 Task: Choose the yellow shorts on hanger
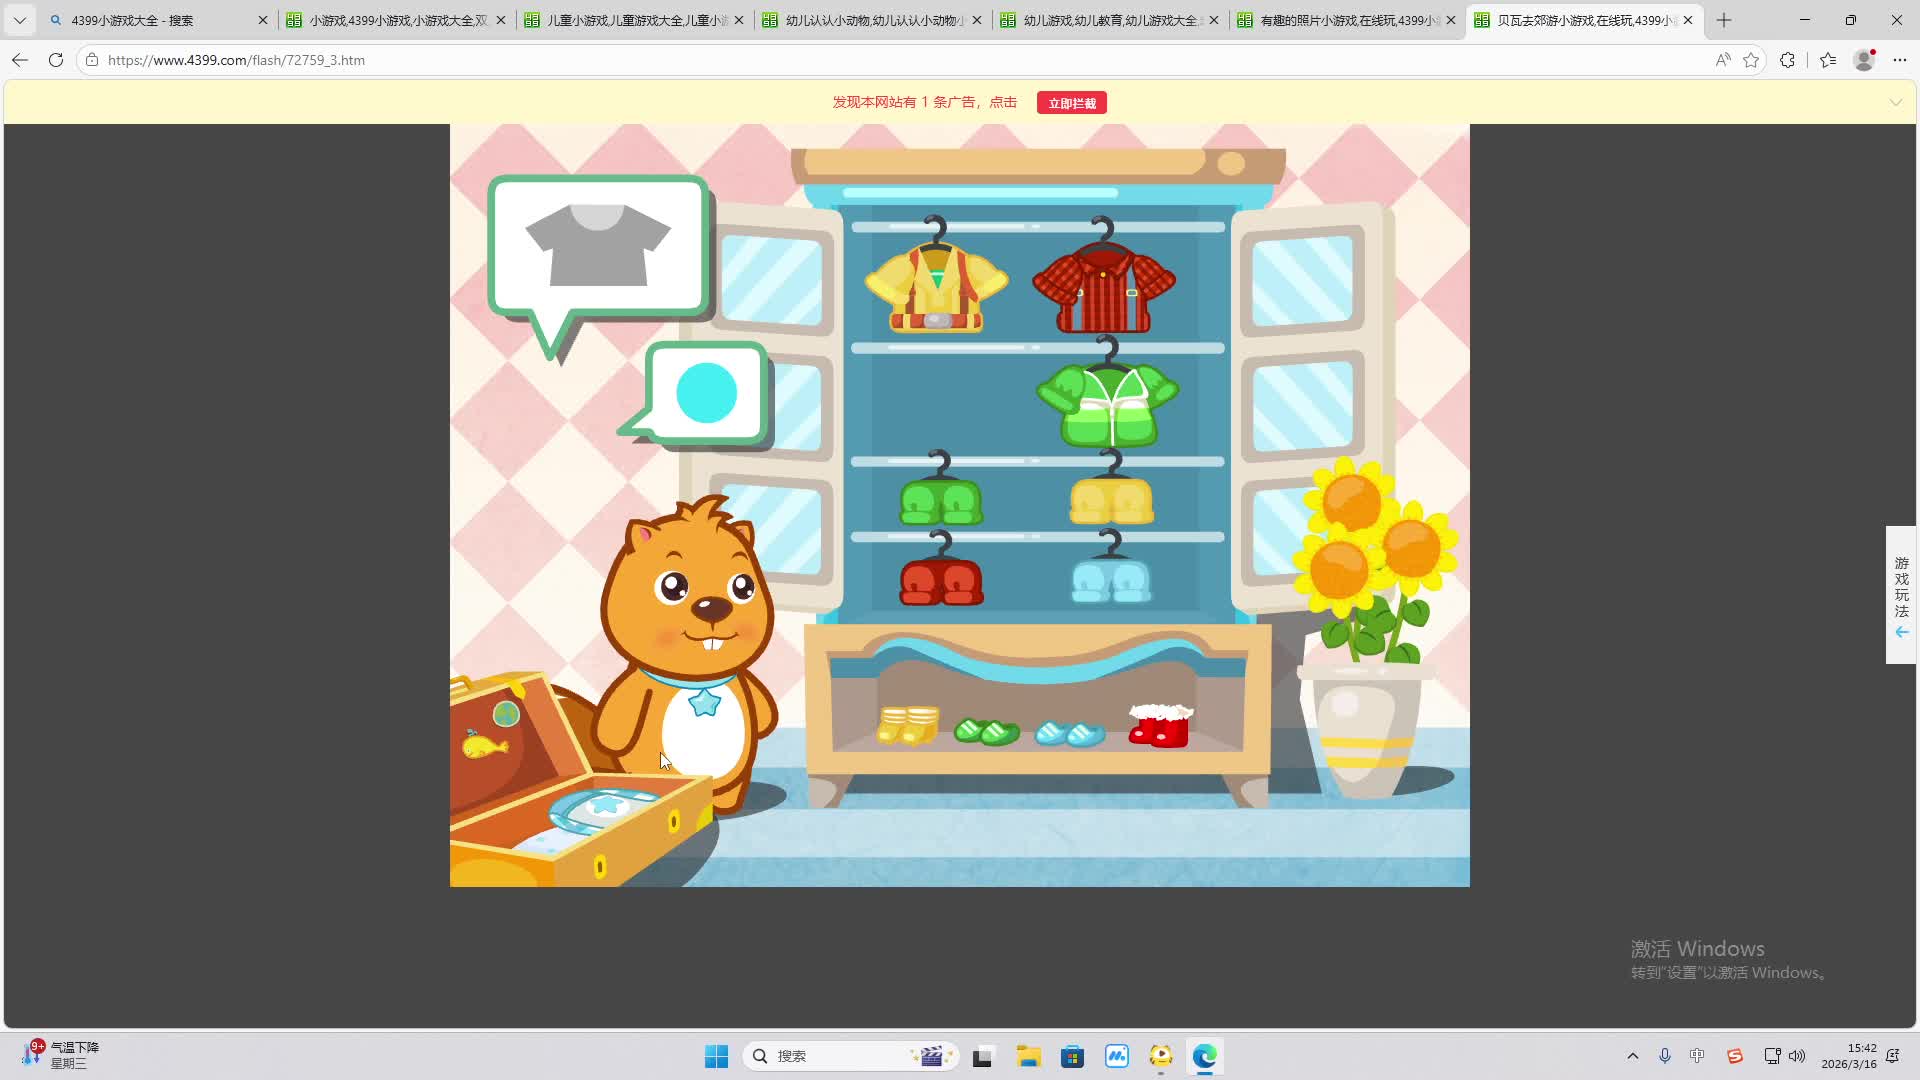(1111, 501)
